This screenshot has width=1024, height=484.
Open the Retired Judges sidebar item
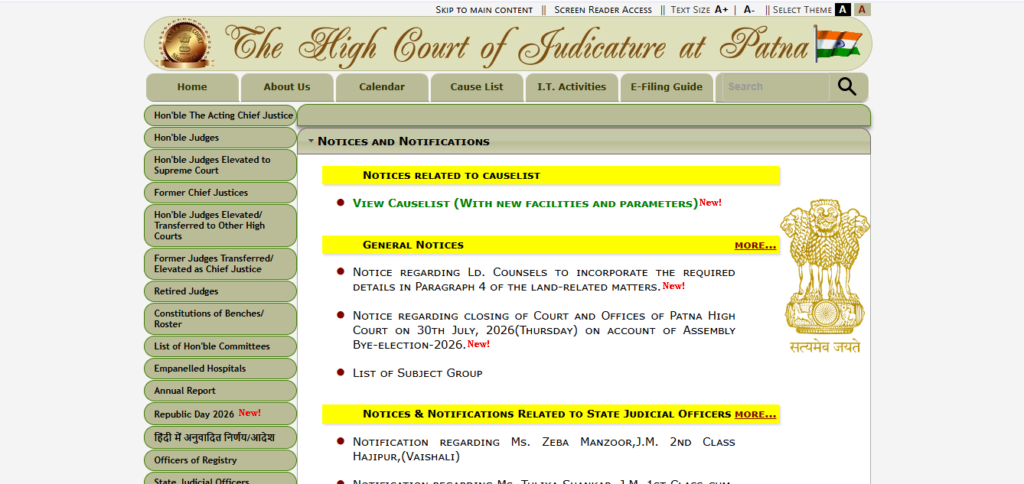pos(220,291)
